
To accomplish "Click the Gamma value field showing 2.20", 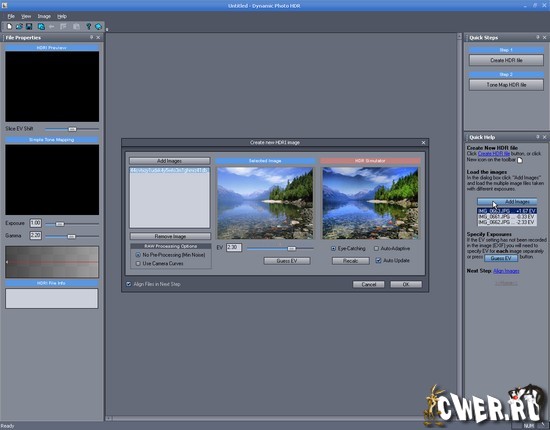I will pyautogui.click(x=35, y=235).
